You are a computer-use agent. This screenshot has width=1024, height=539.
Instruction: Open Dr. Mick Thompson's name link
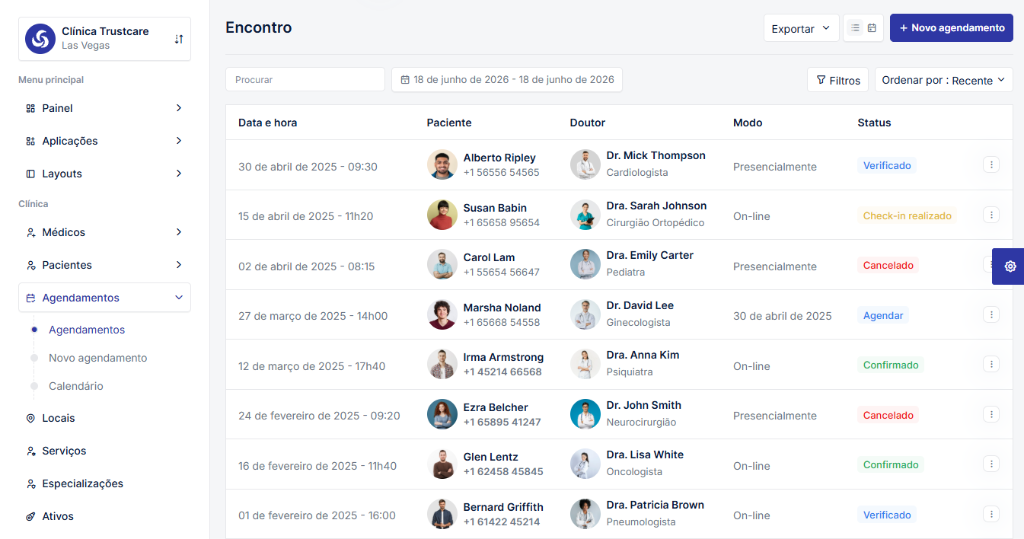coord(656,155)
